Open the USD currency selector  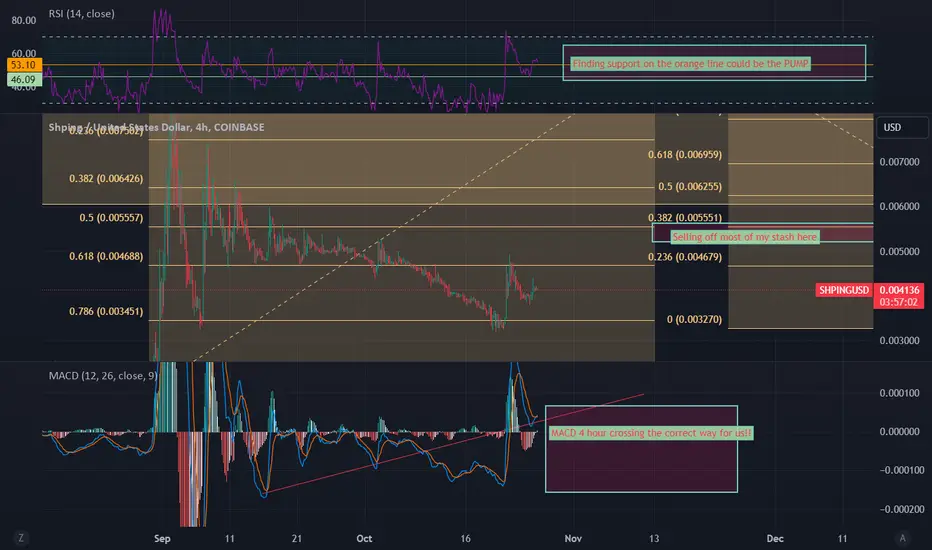coord(902,127)
